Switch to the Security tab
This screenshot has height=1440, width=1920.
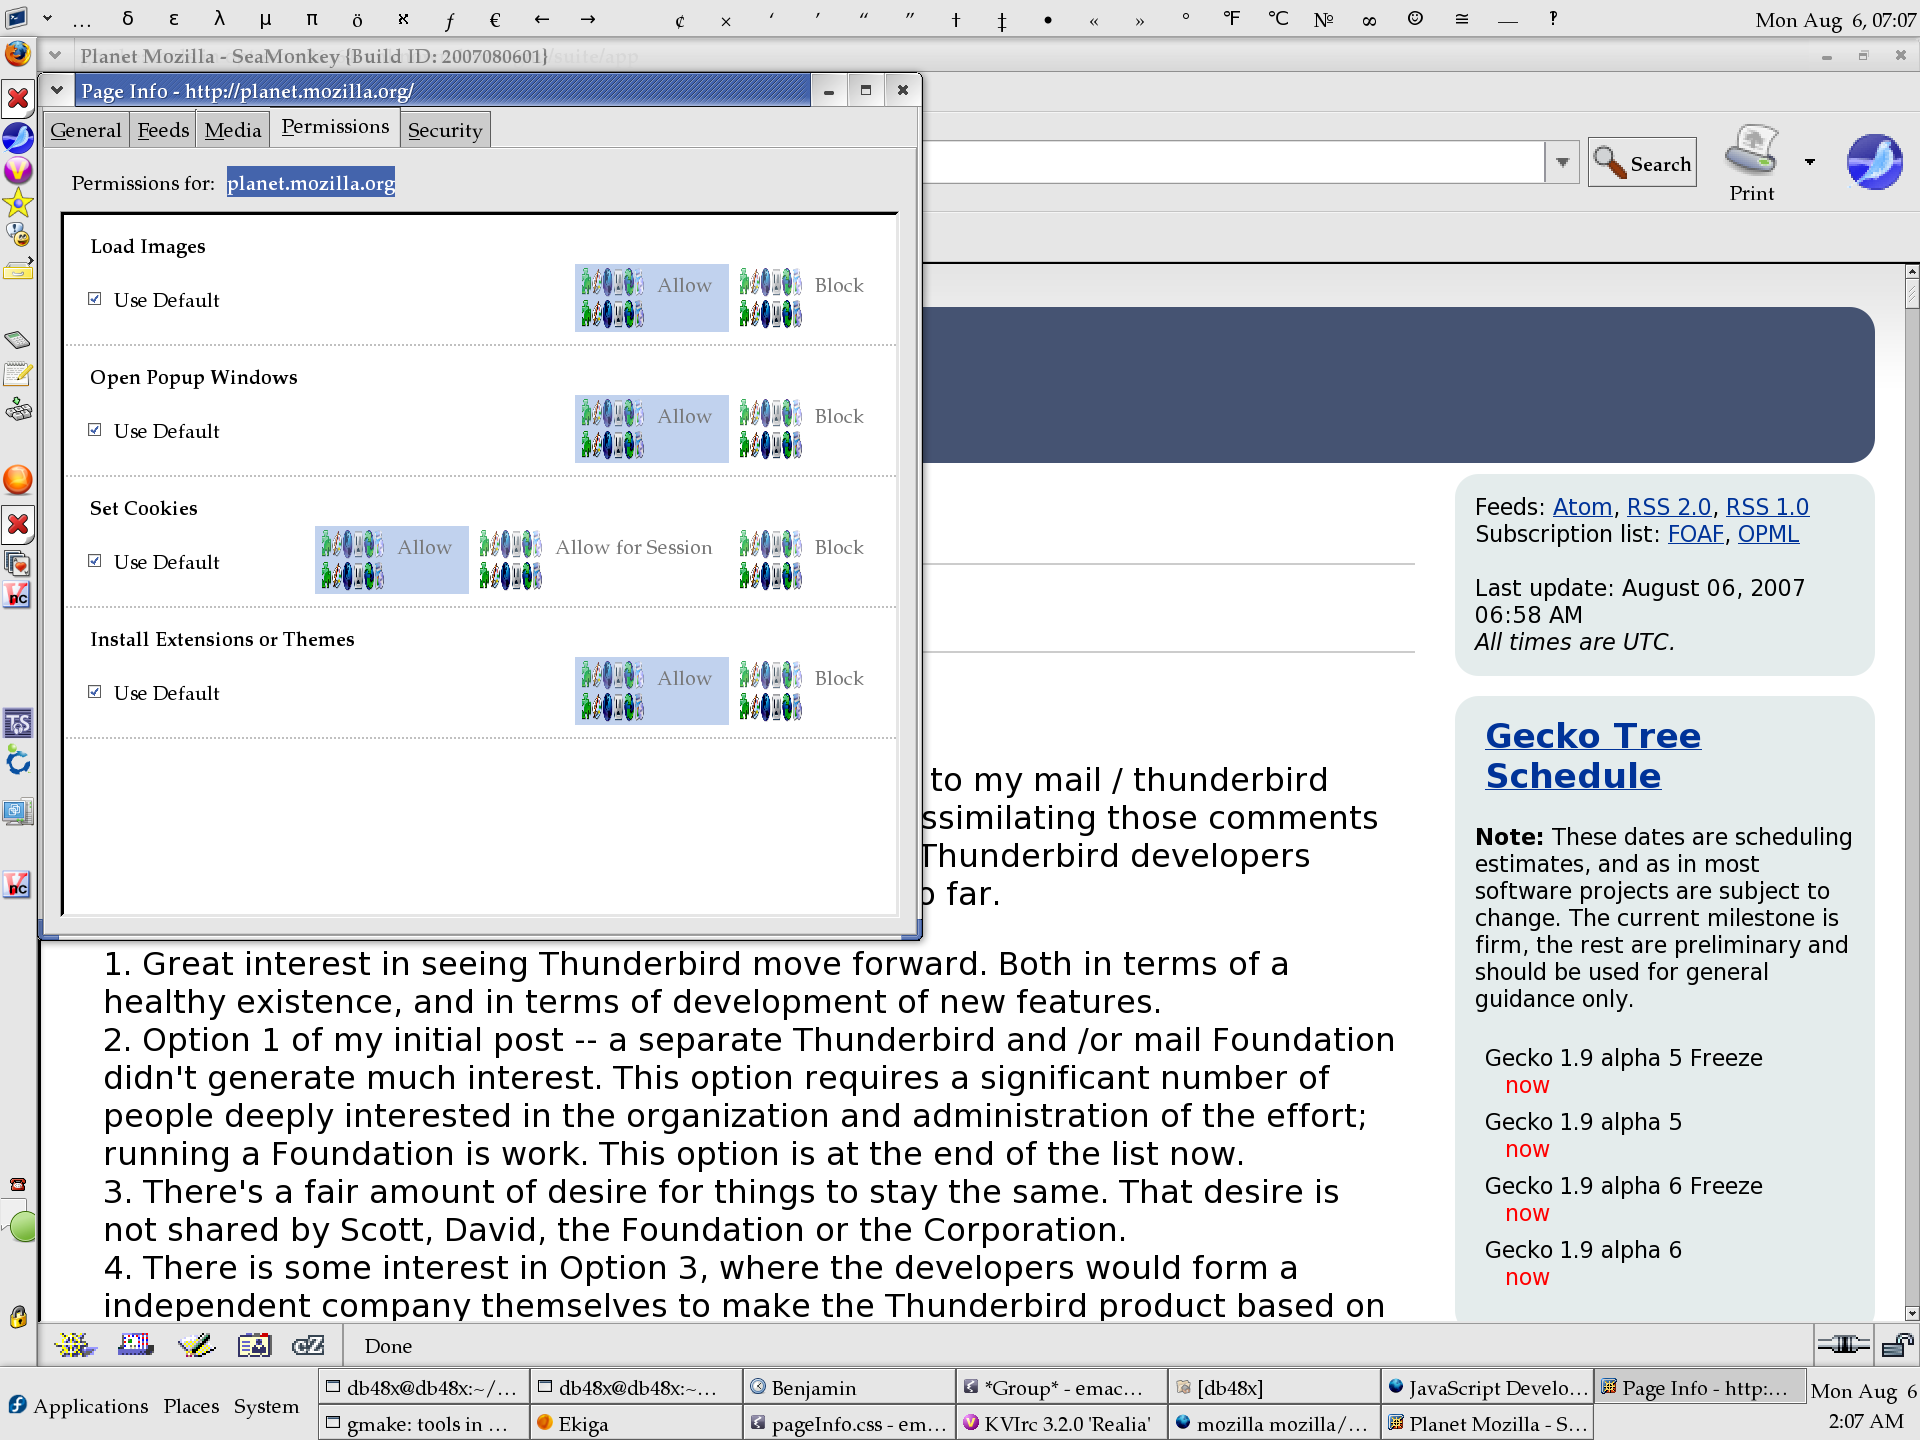[x=445, y=130]
